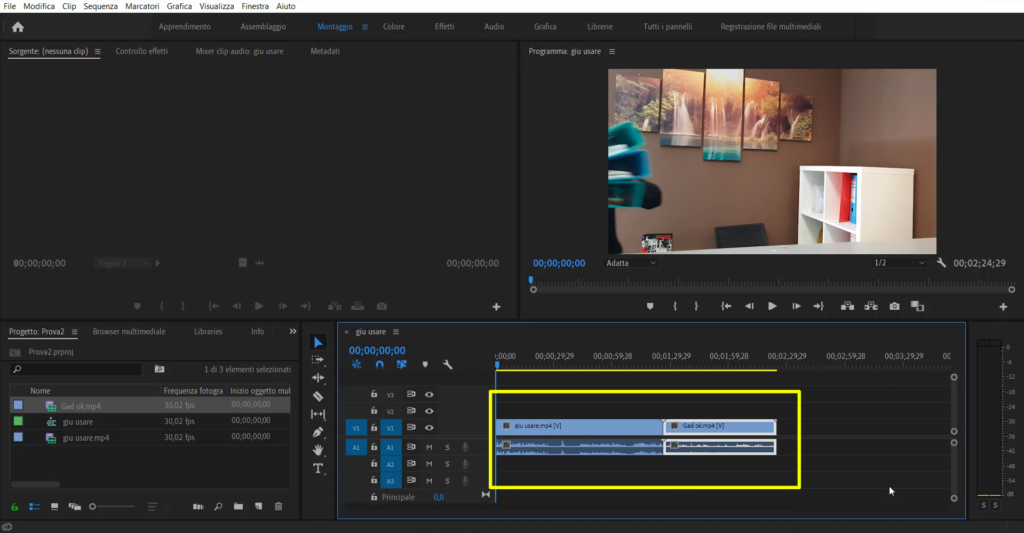Open the 1/2 playback resolution dropdown
The width and height of the screenshot is (1024, 533).
click(899, 263)
